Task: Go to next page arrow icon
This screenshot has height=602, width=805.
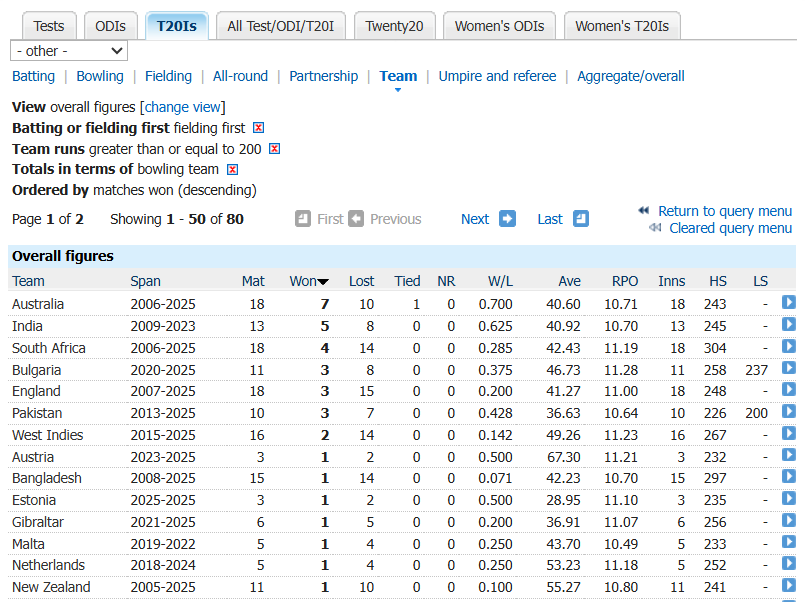Action: [x=507, y=219]
